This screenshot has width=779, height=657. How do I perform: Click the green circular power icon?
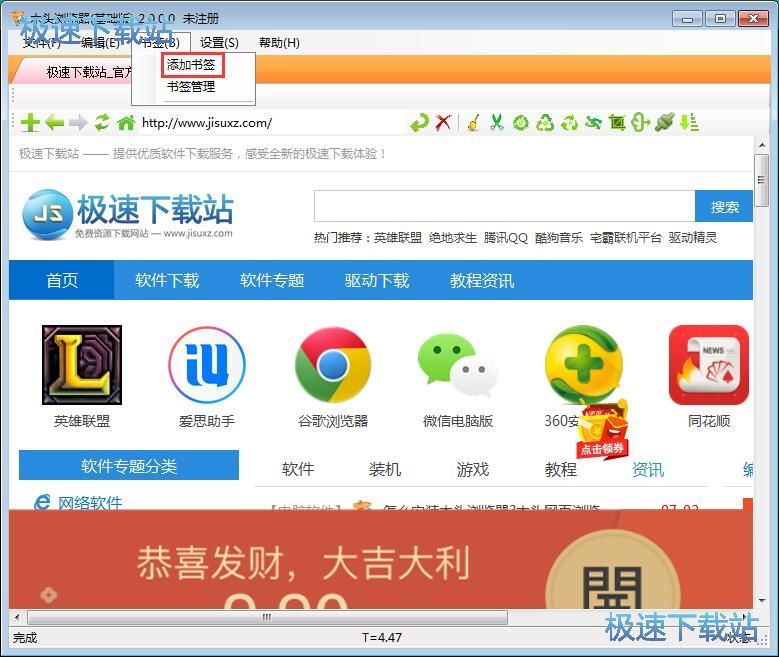coord(521,122)
